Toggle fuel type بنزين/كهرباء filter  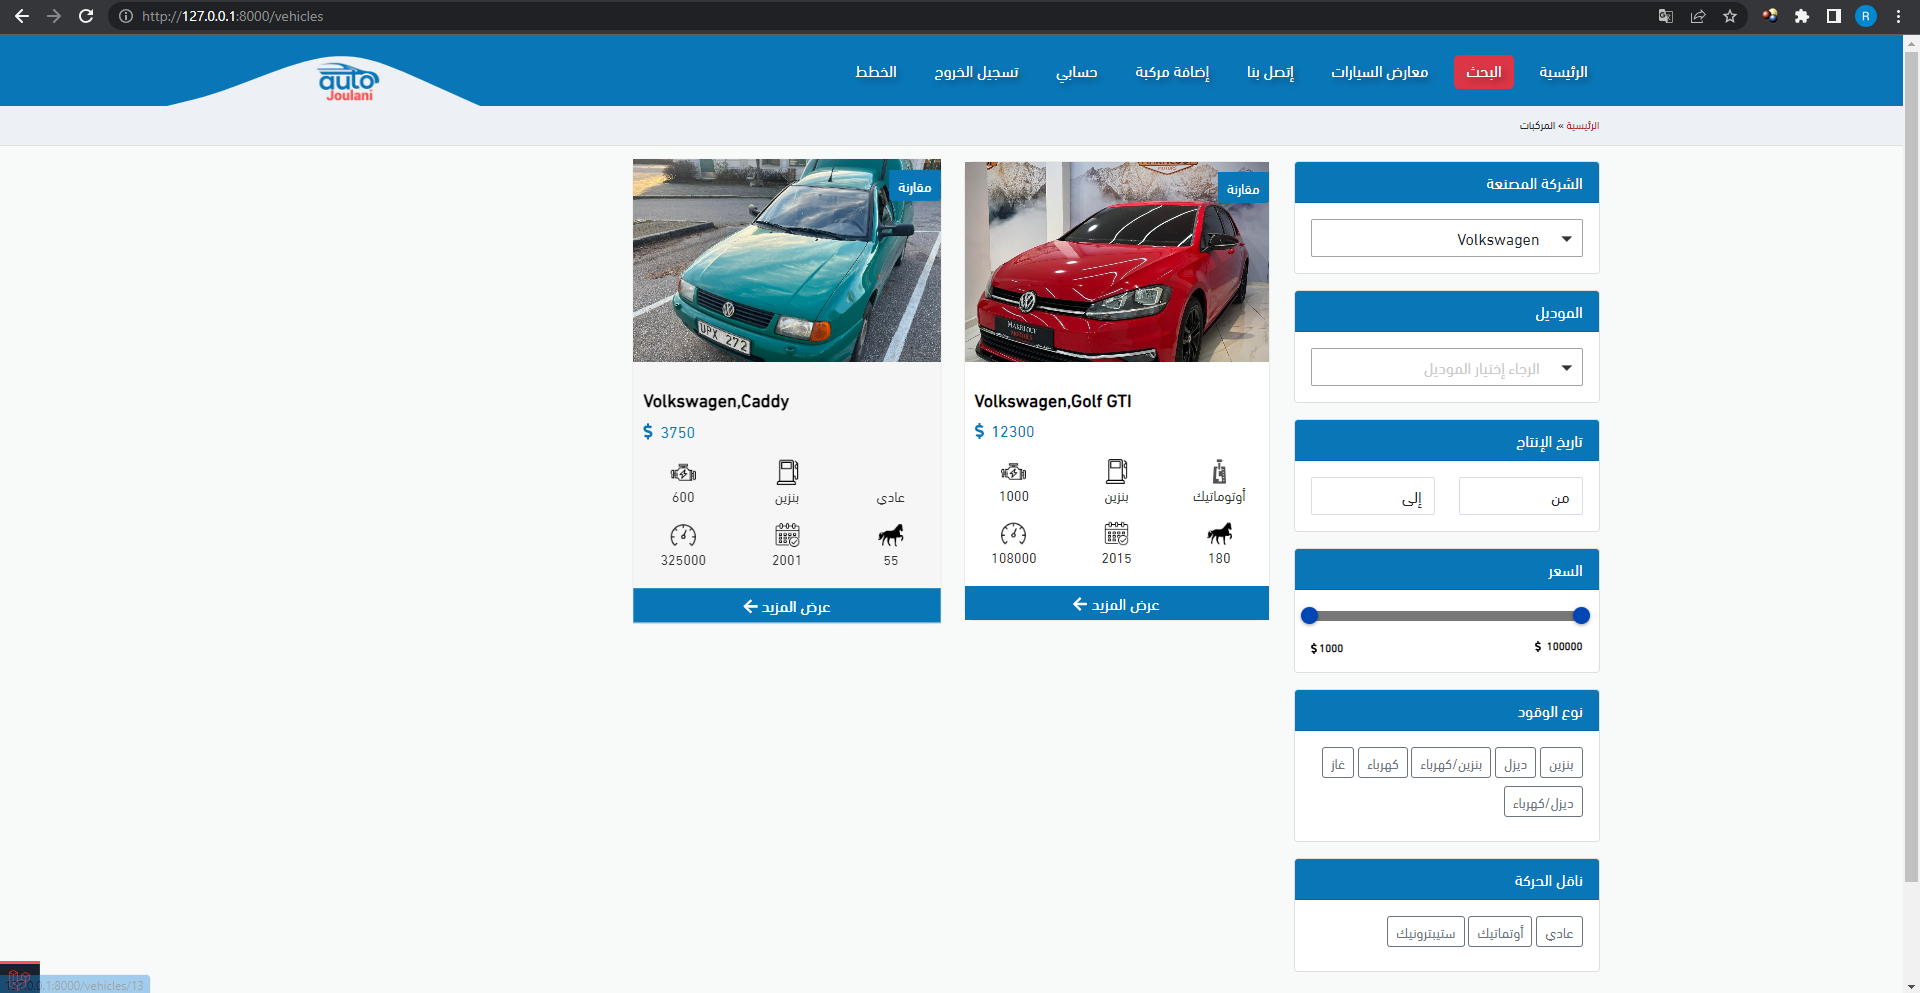(1451, 763)
